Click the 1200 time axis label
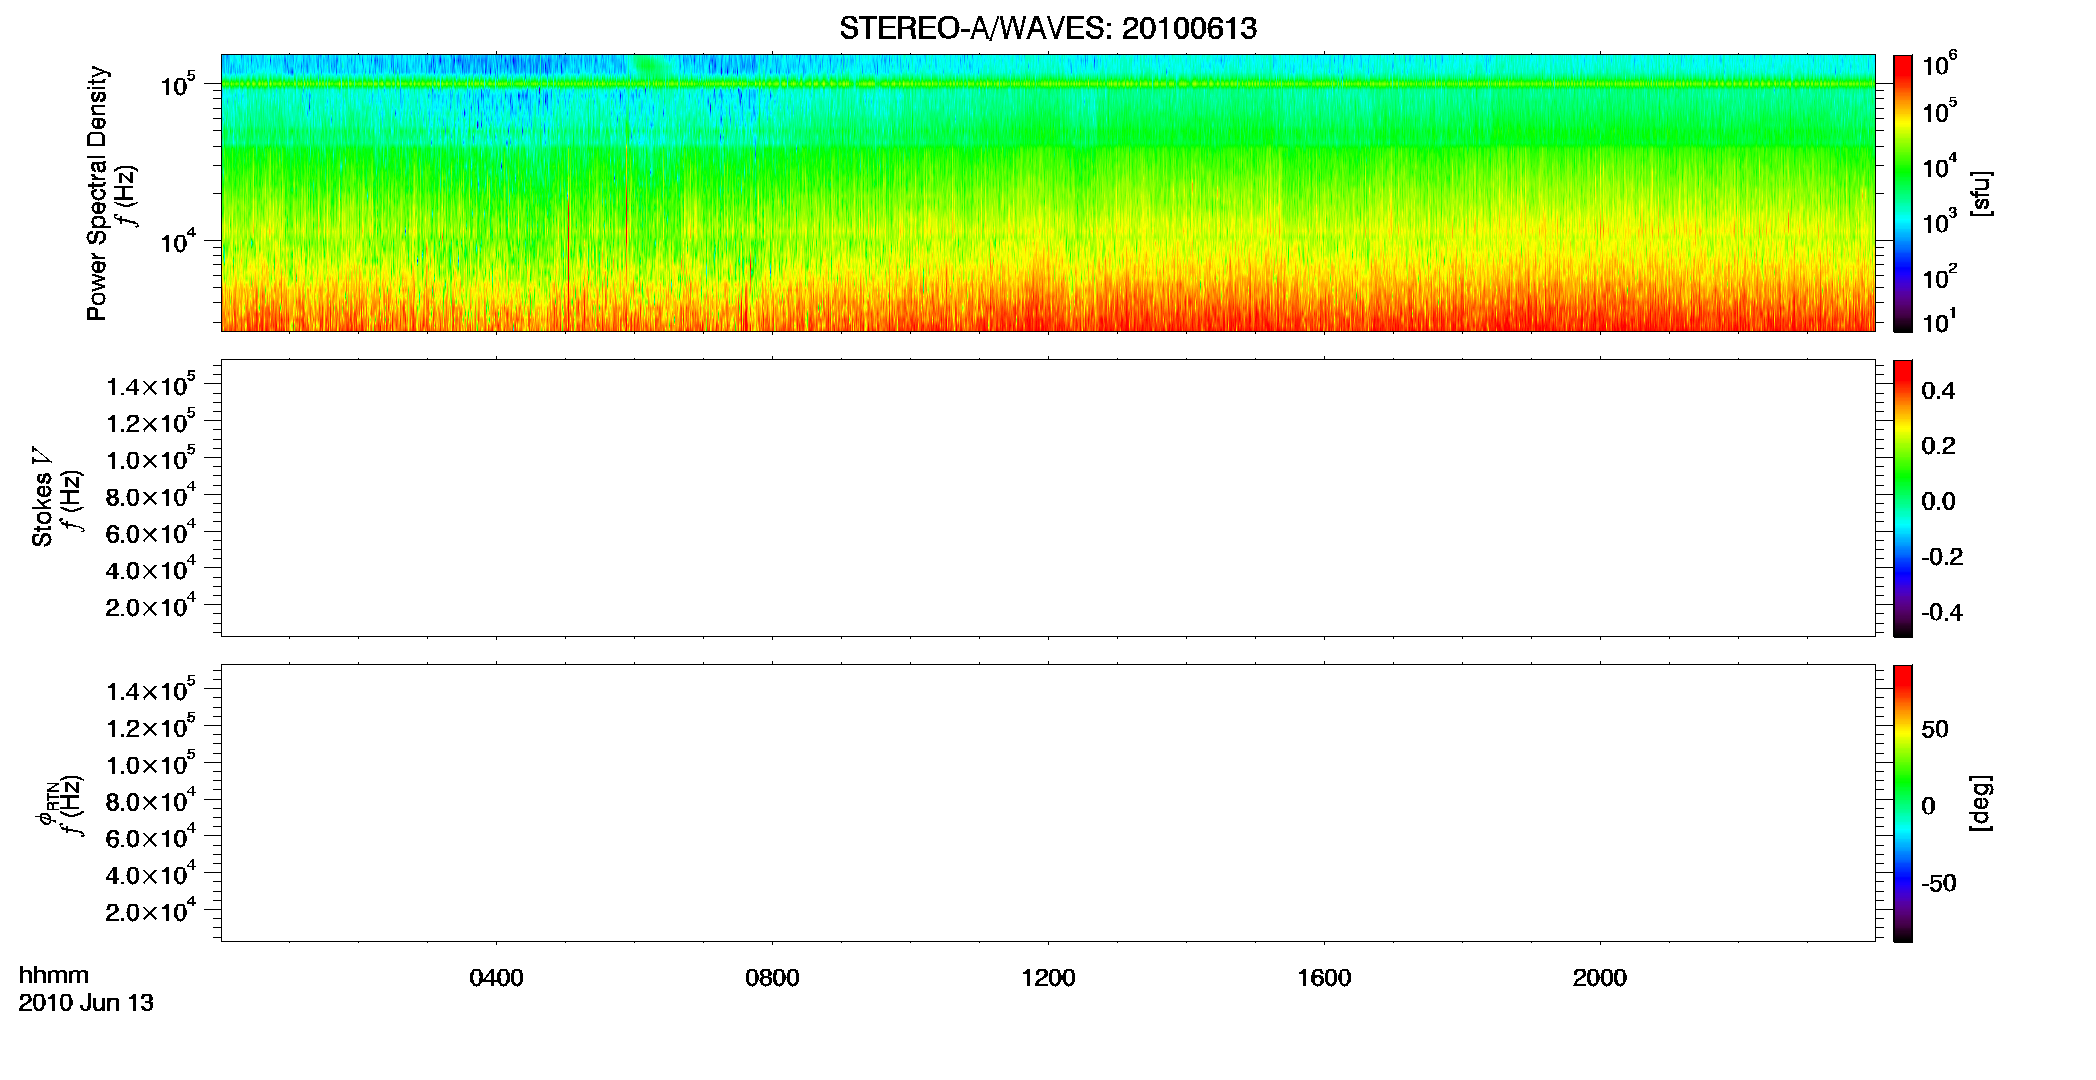 (1048, 978)
